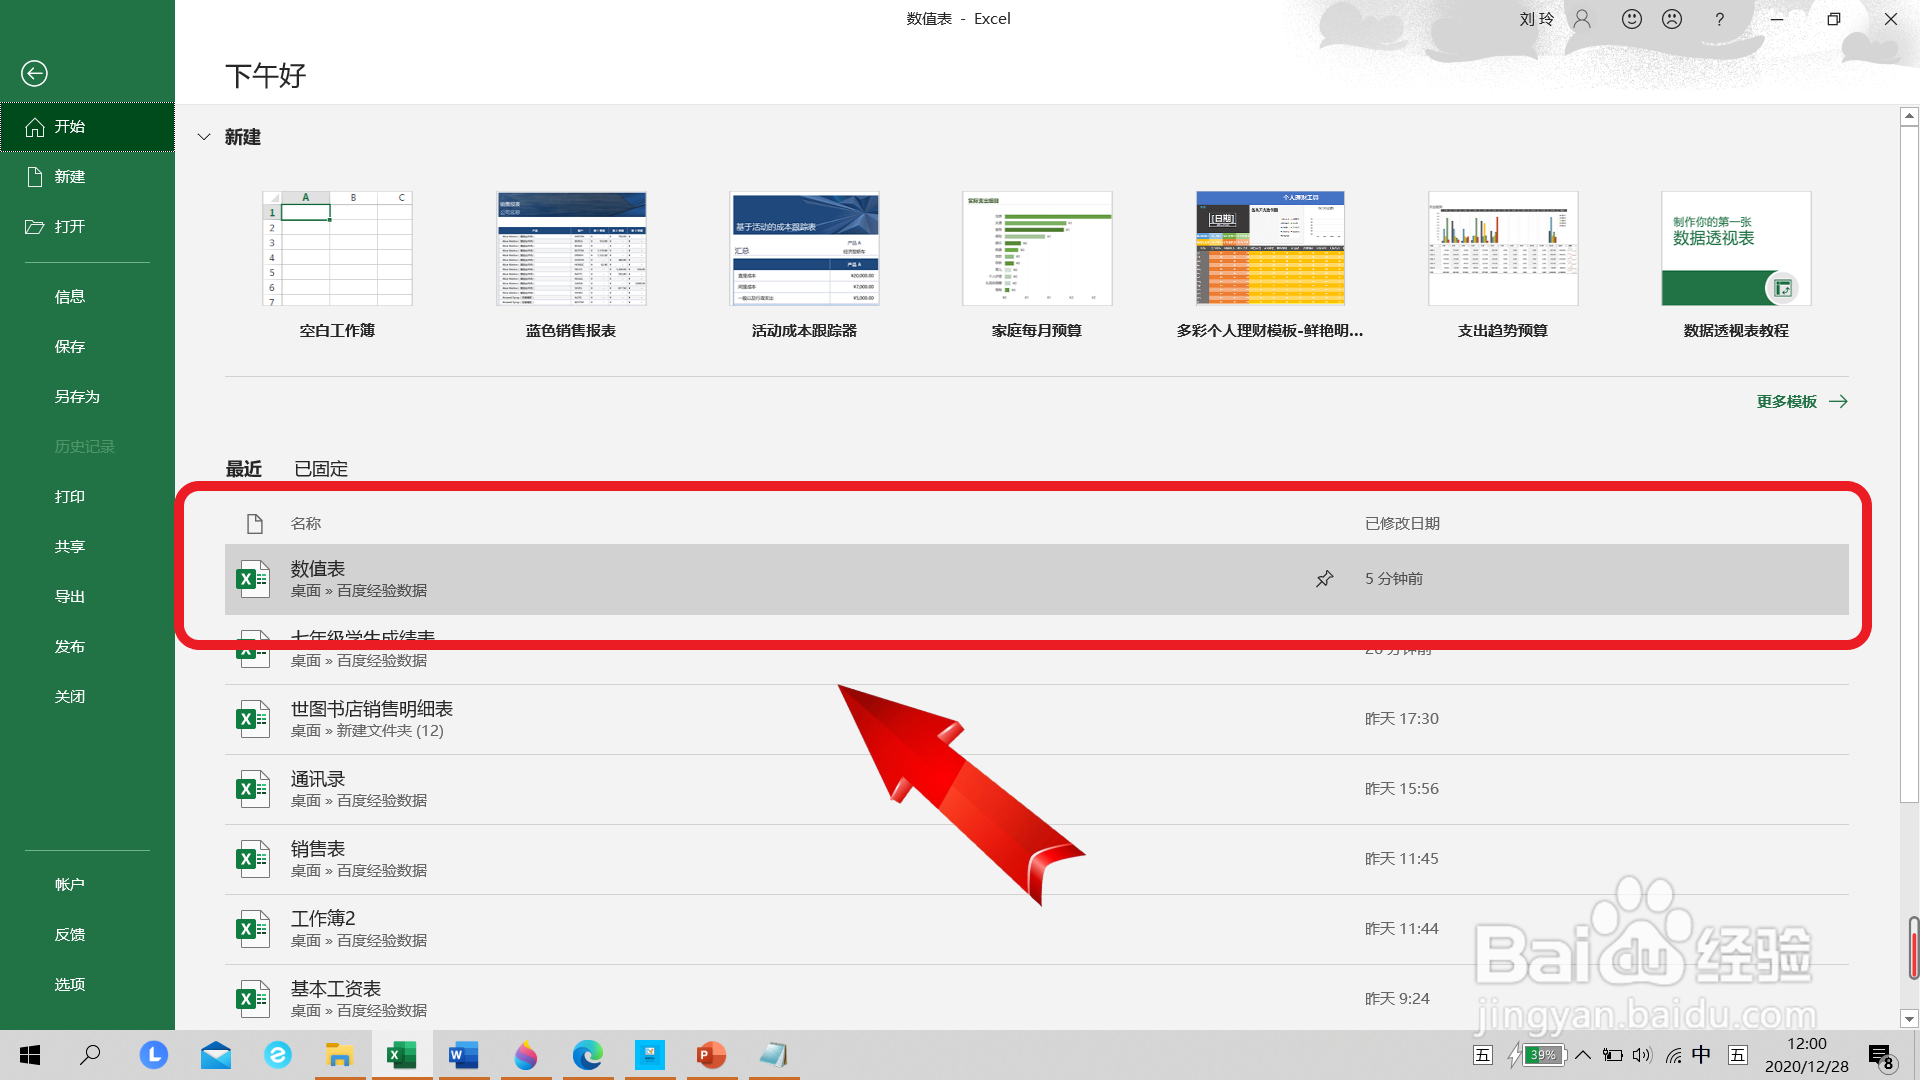1920x1080 pixels.
Task: Switch to the 最近 tab
Action: click(x=244, y=469)
